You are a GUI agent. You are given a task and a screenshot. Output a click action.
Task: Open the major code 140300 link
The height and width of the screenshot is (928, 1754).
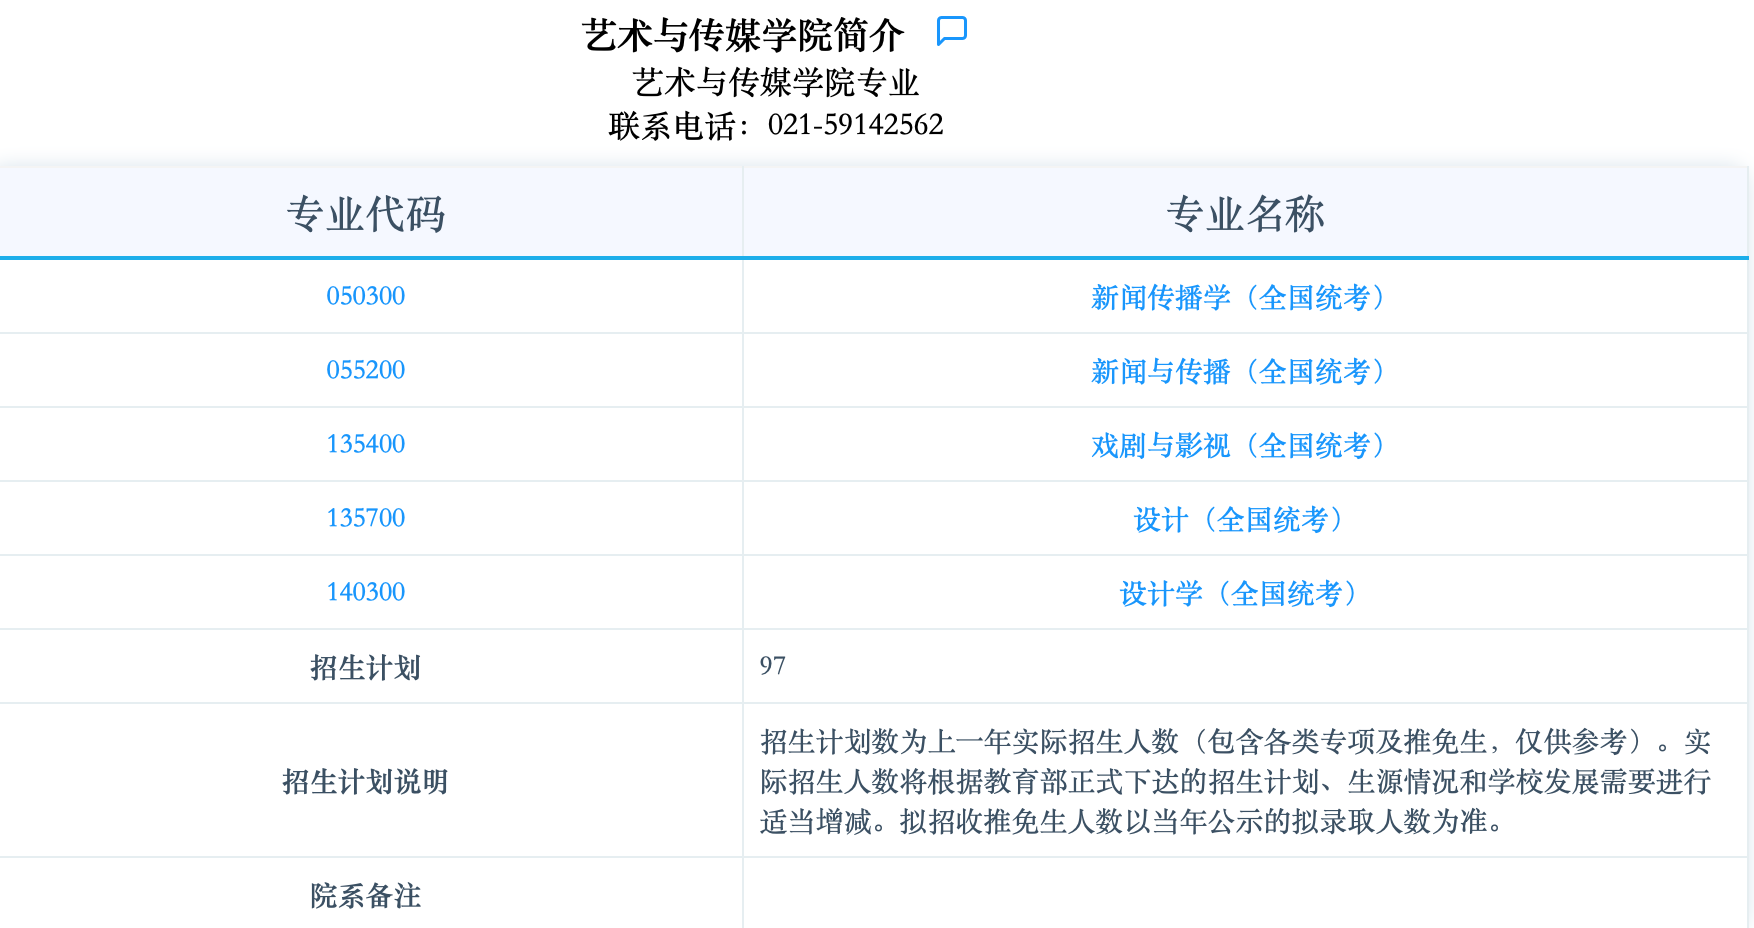pos(366,592)
